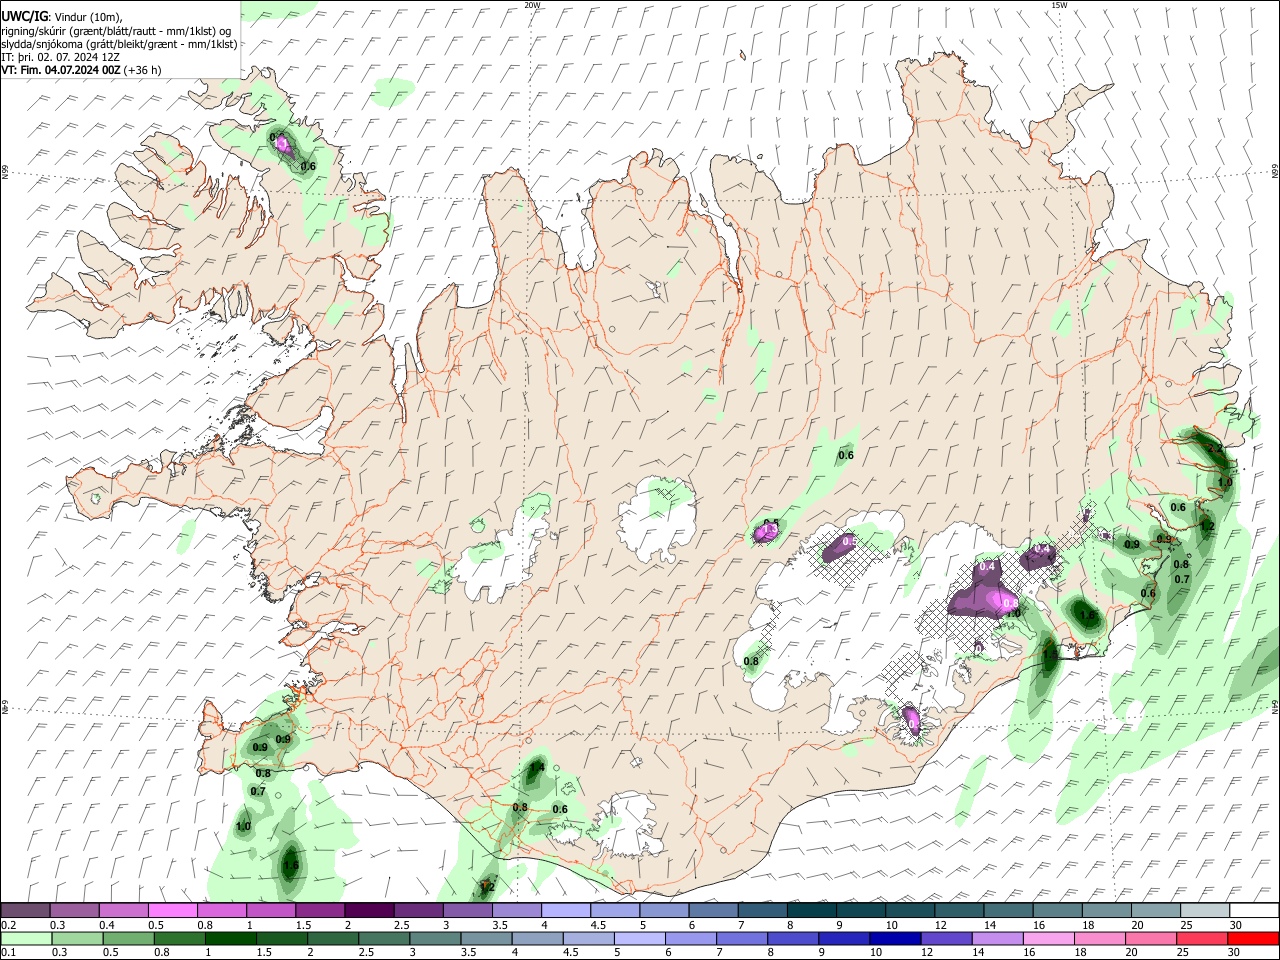Click the 'UWC/IG: Vindur (10m)' title text
Screen dimensions: 1280x960
(62, 16)
